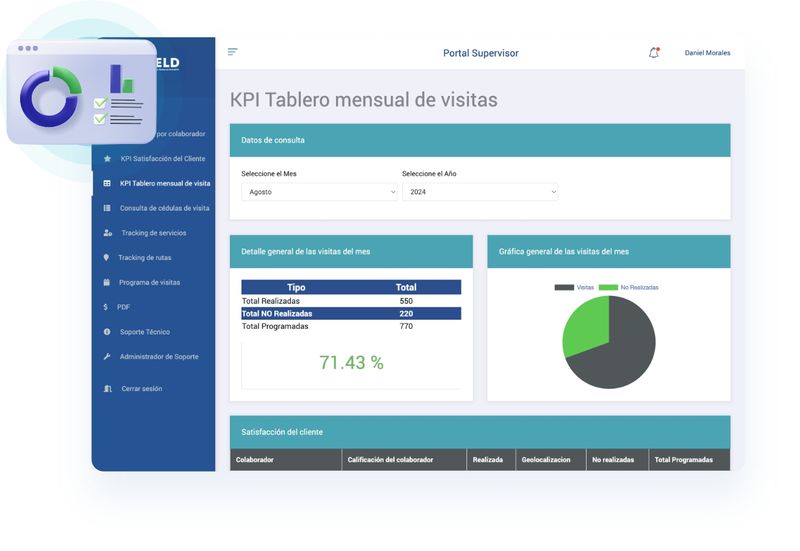Open the notifications bell
Image resolution: width=800 pixels, height=551 pixels.
click(654, 53)
